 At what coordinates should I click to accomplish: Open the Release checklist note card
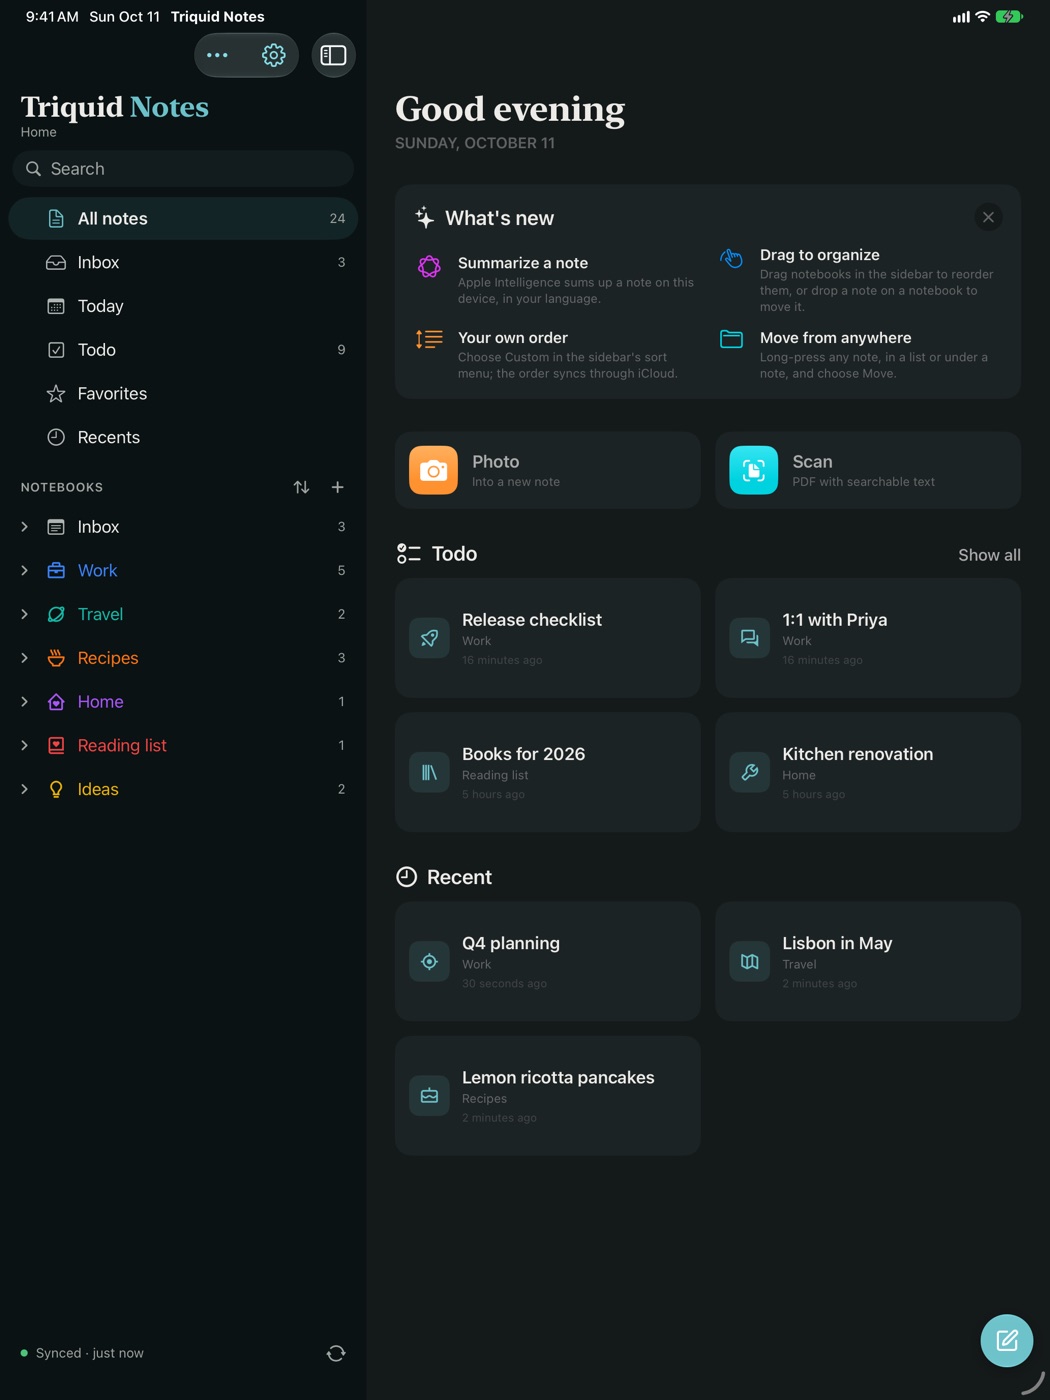pos(547,638)
